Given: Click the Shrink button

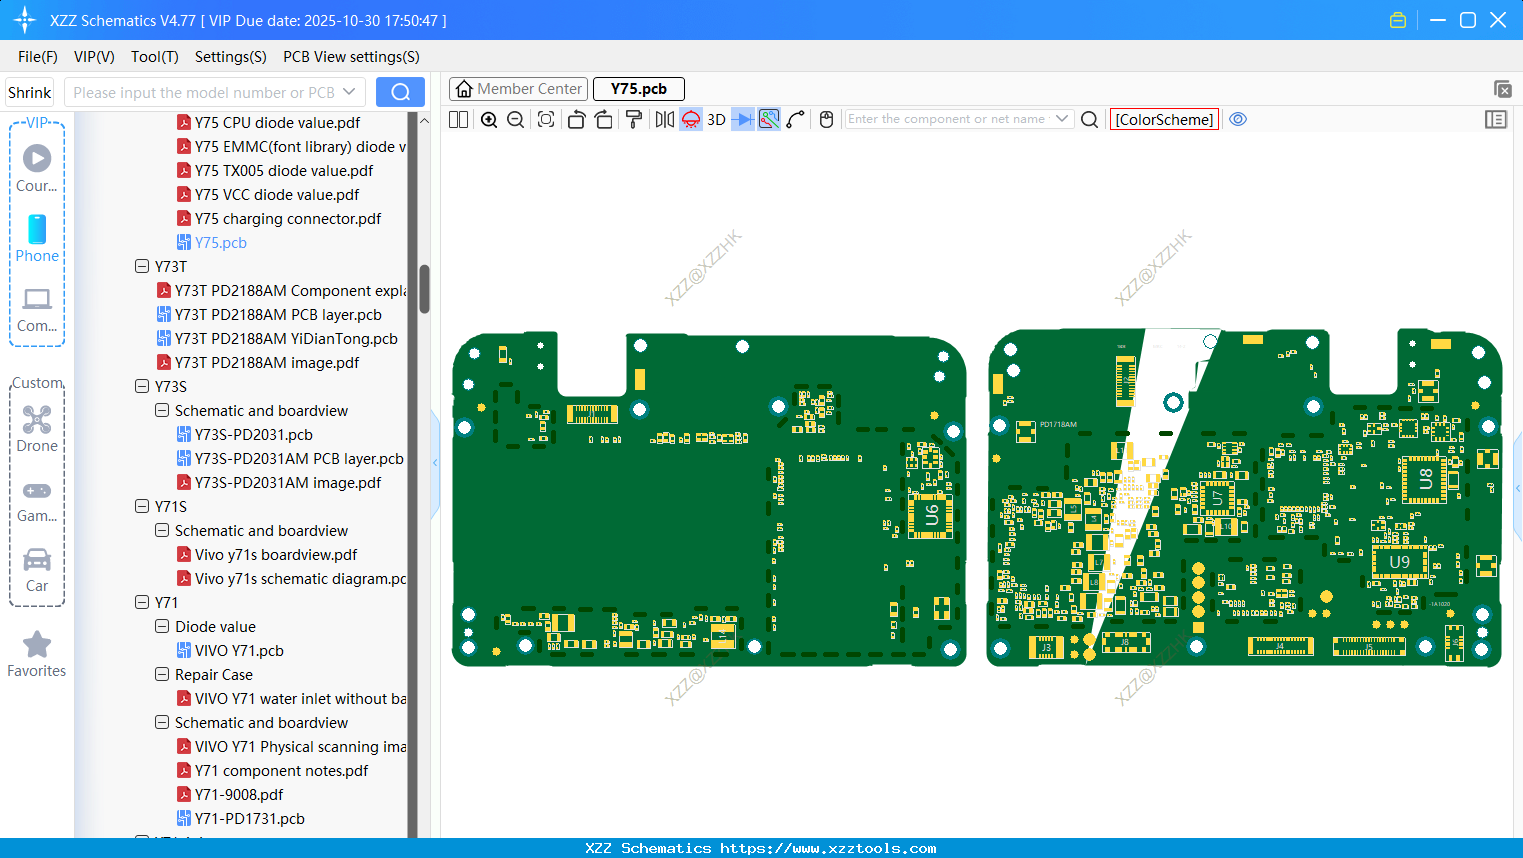Looking at the screenshot, I should 30,92.
